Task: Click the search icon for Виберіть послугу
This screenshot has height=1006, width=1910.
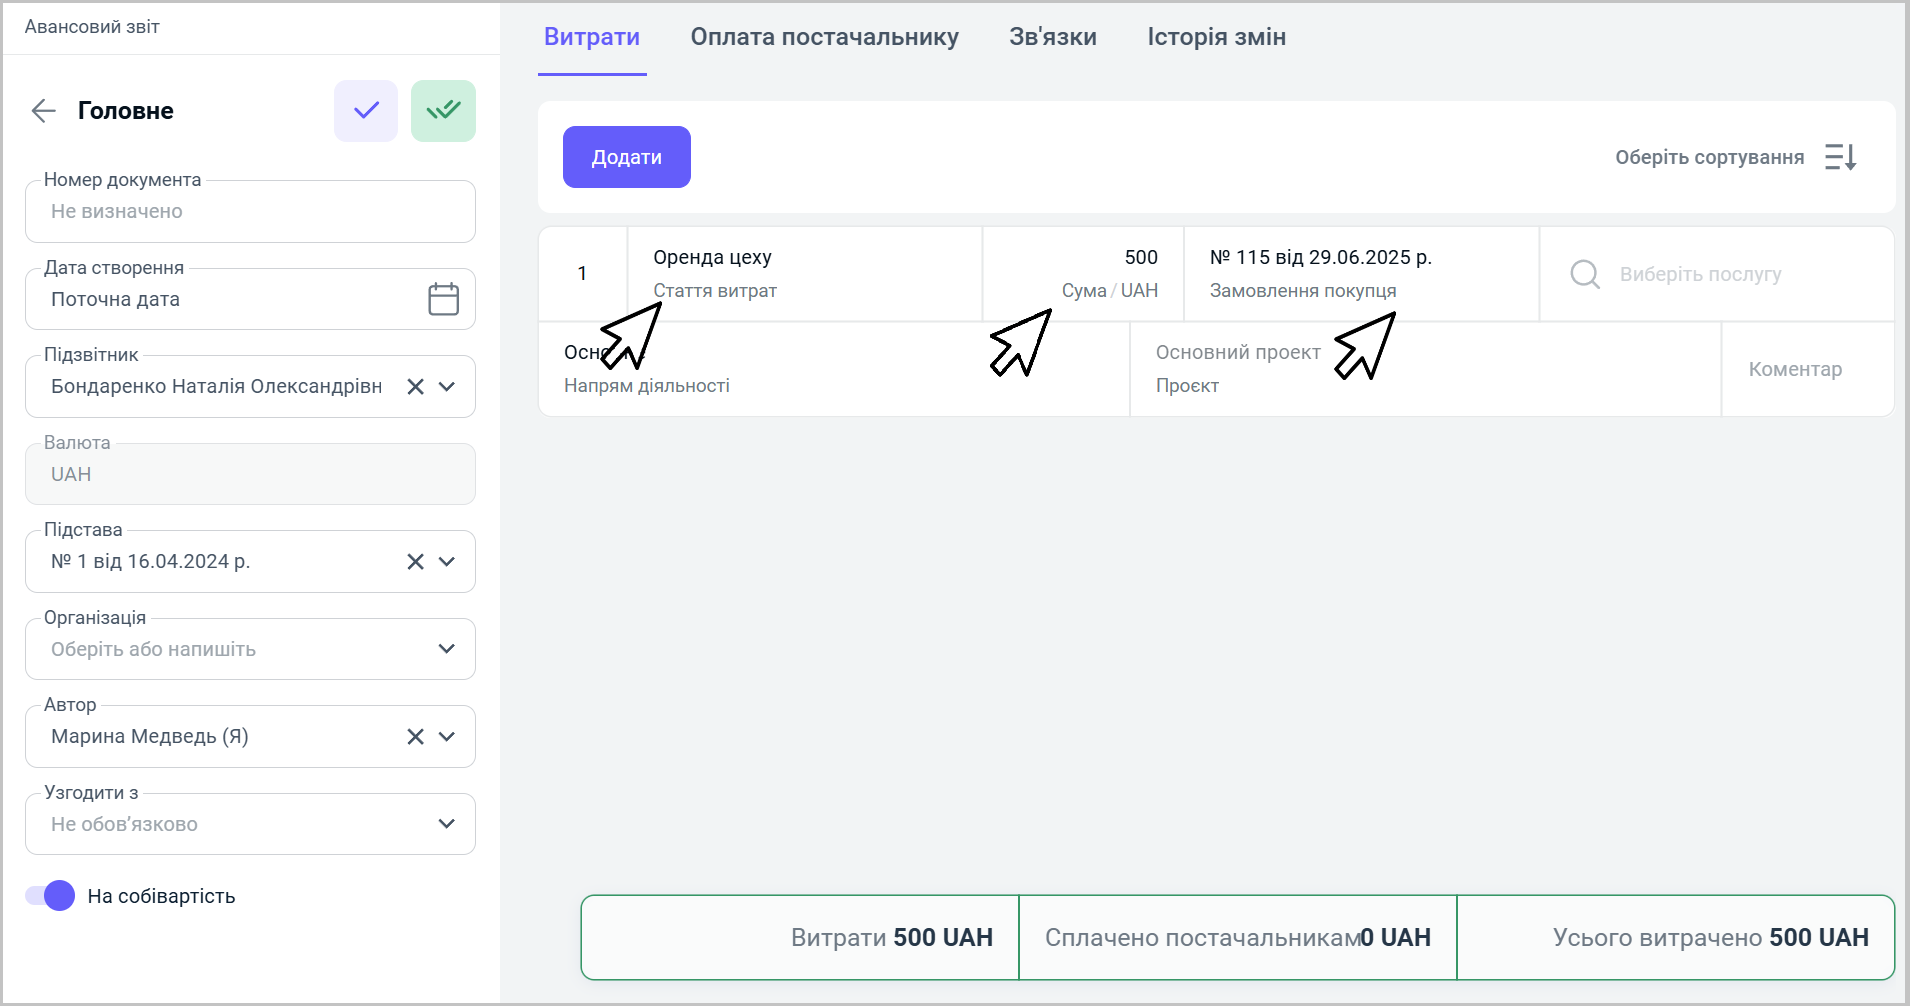Action: pos(1585,274)
